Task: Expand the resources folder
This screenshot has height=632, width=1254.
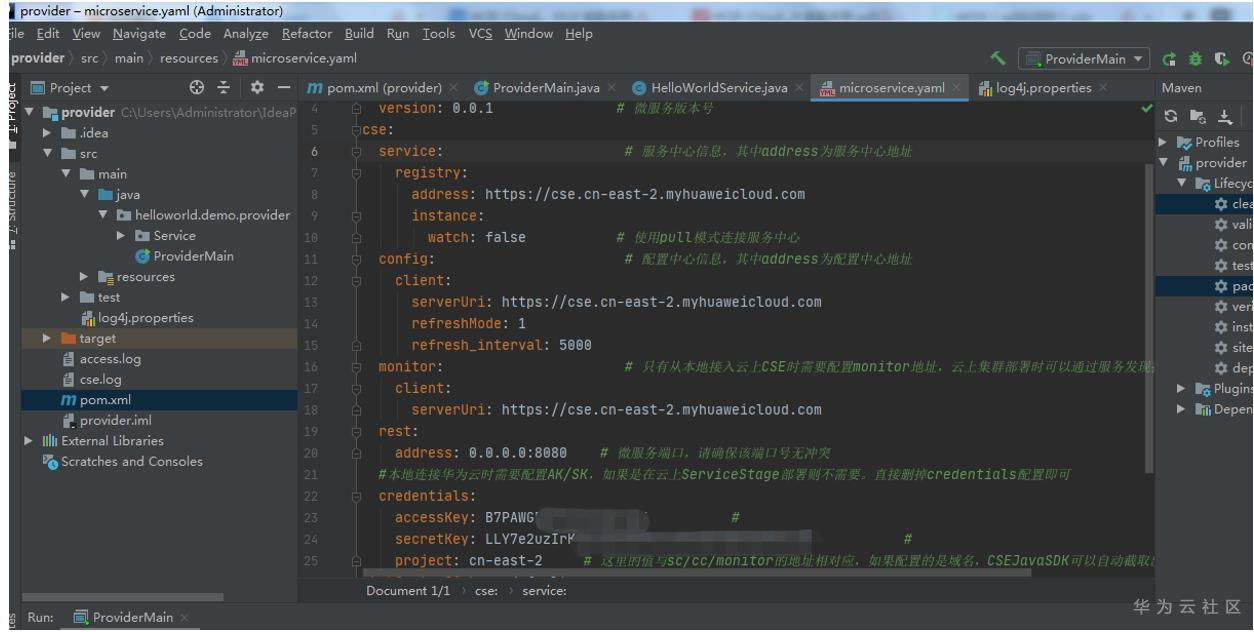Action: tap(84, 277)
